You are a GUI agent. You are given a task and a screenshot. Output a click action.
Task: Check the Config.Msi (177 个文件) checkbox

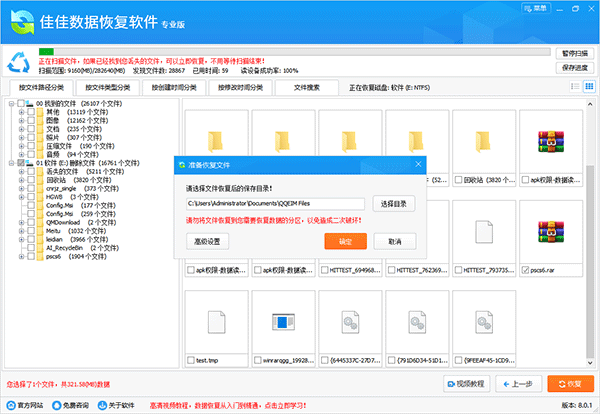click(x=31, y=205)
